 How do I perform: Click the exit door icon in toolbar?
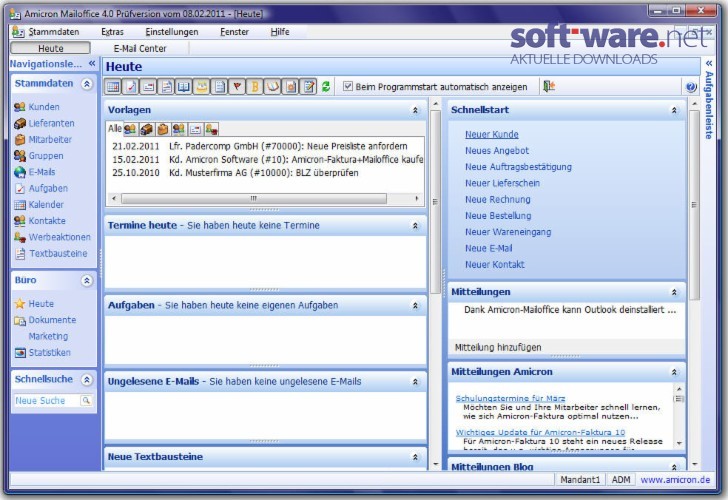[549, 86]
